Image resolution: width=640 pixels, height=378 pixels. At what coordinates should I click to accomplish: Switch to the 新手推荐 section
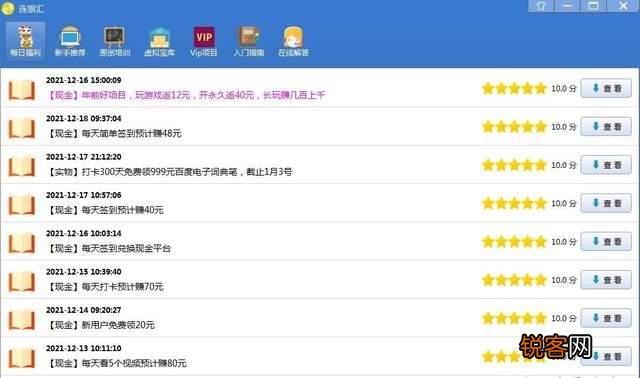(70, 41)
